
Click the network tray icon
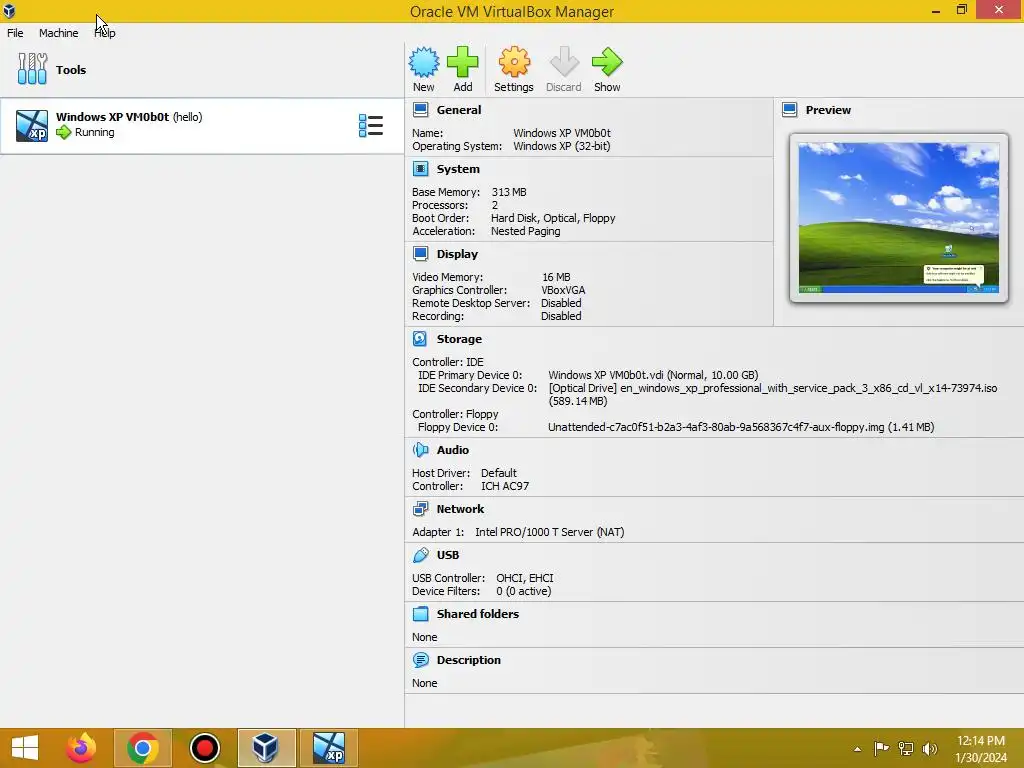click(x=906, y=748)
